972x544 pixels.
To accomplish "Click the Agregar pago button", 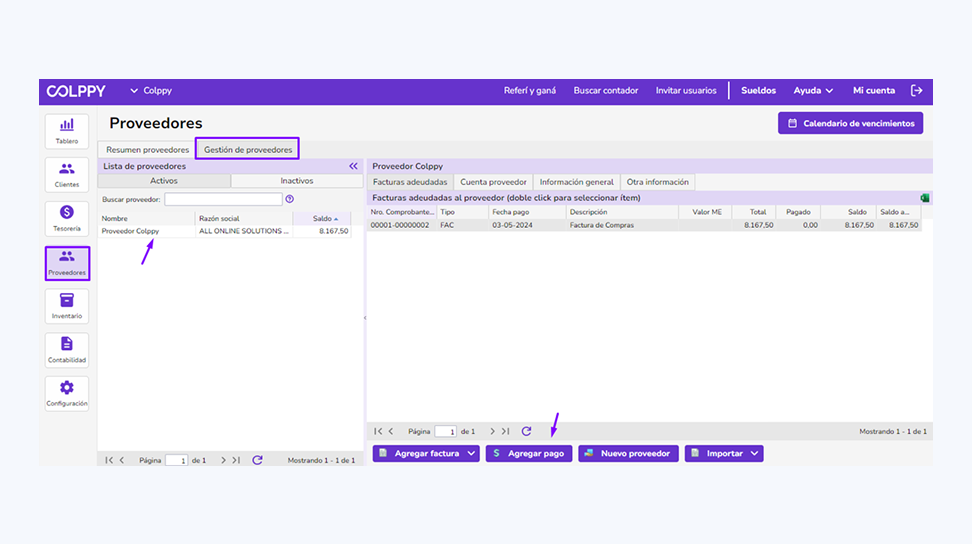I will (529, 454).
